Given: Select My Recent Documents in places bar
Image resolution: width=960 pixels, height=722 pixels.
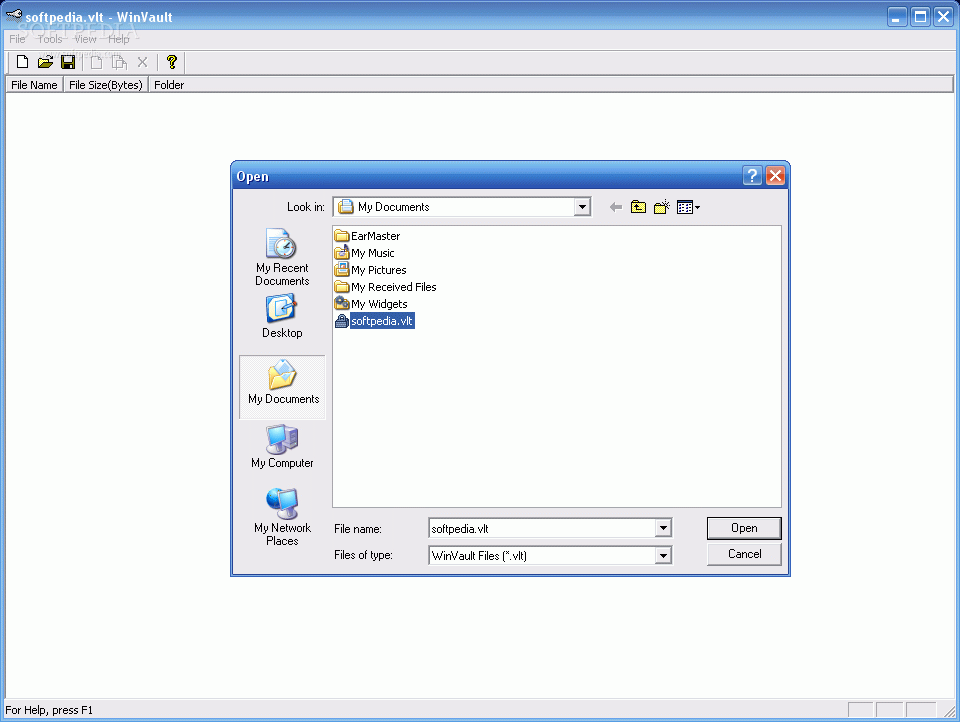Looking at the screenshot, I should [282, 257].
